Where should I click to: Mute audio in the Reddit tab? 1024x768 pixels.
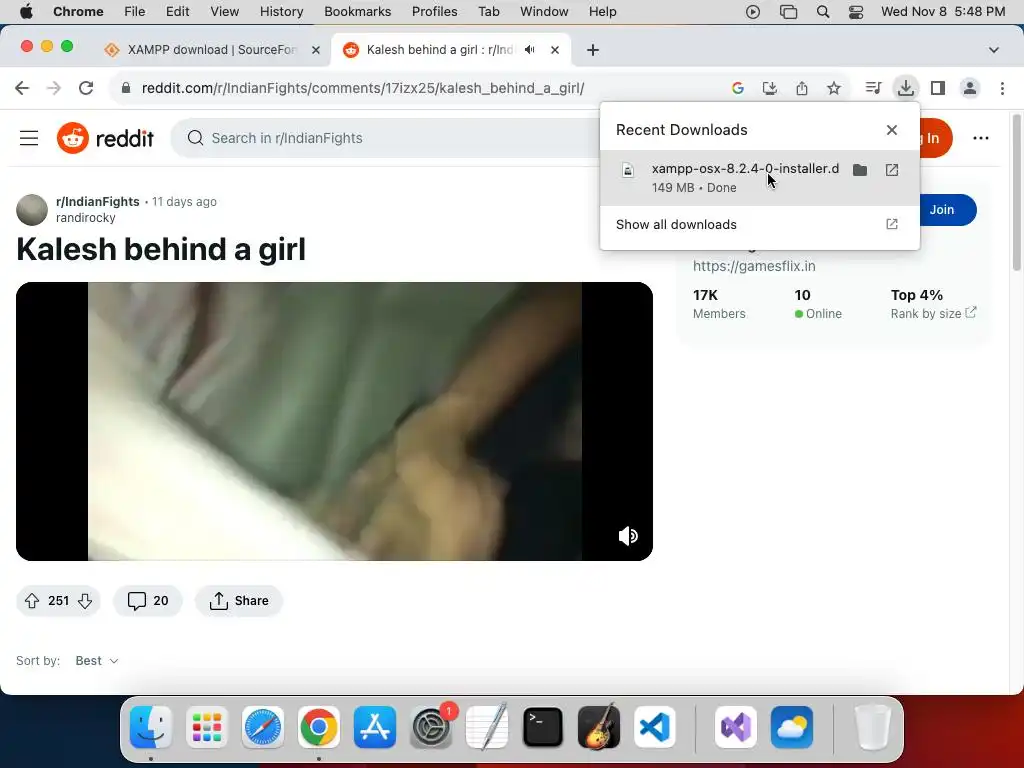[530, 50]
